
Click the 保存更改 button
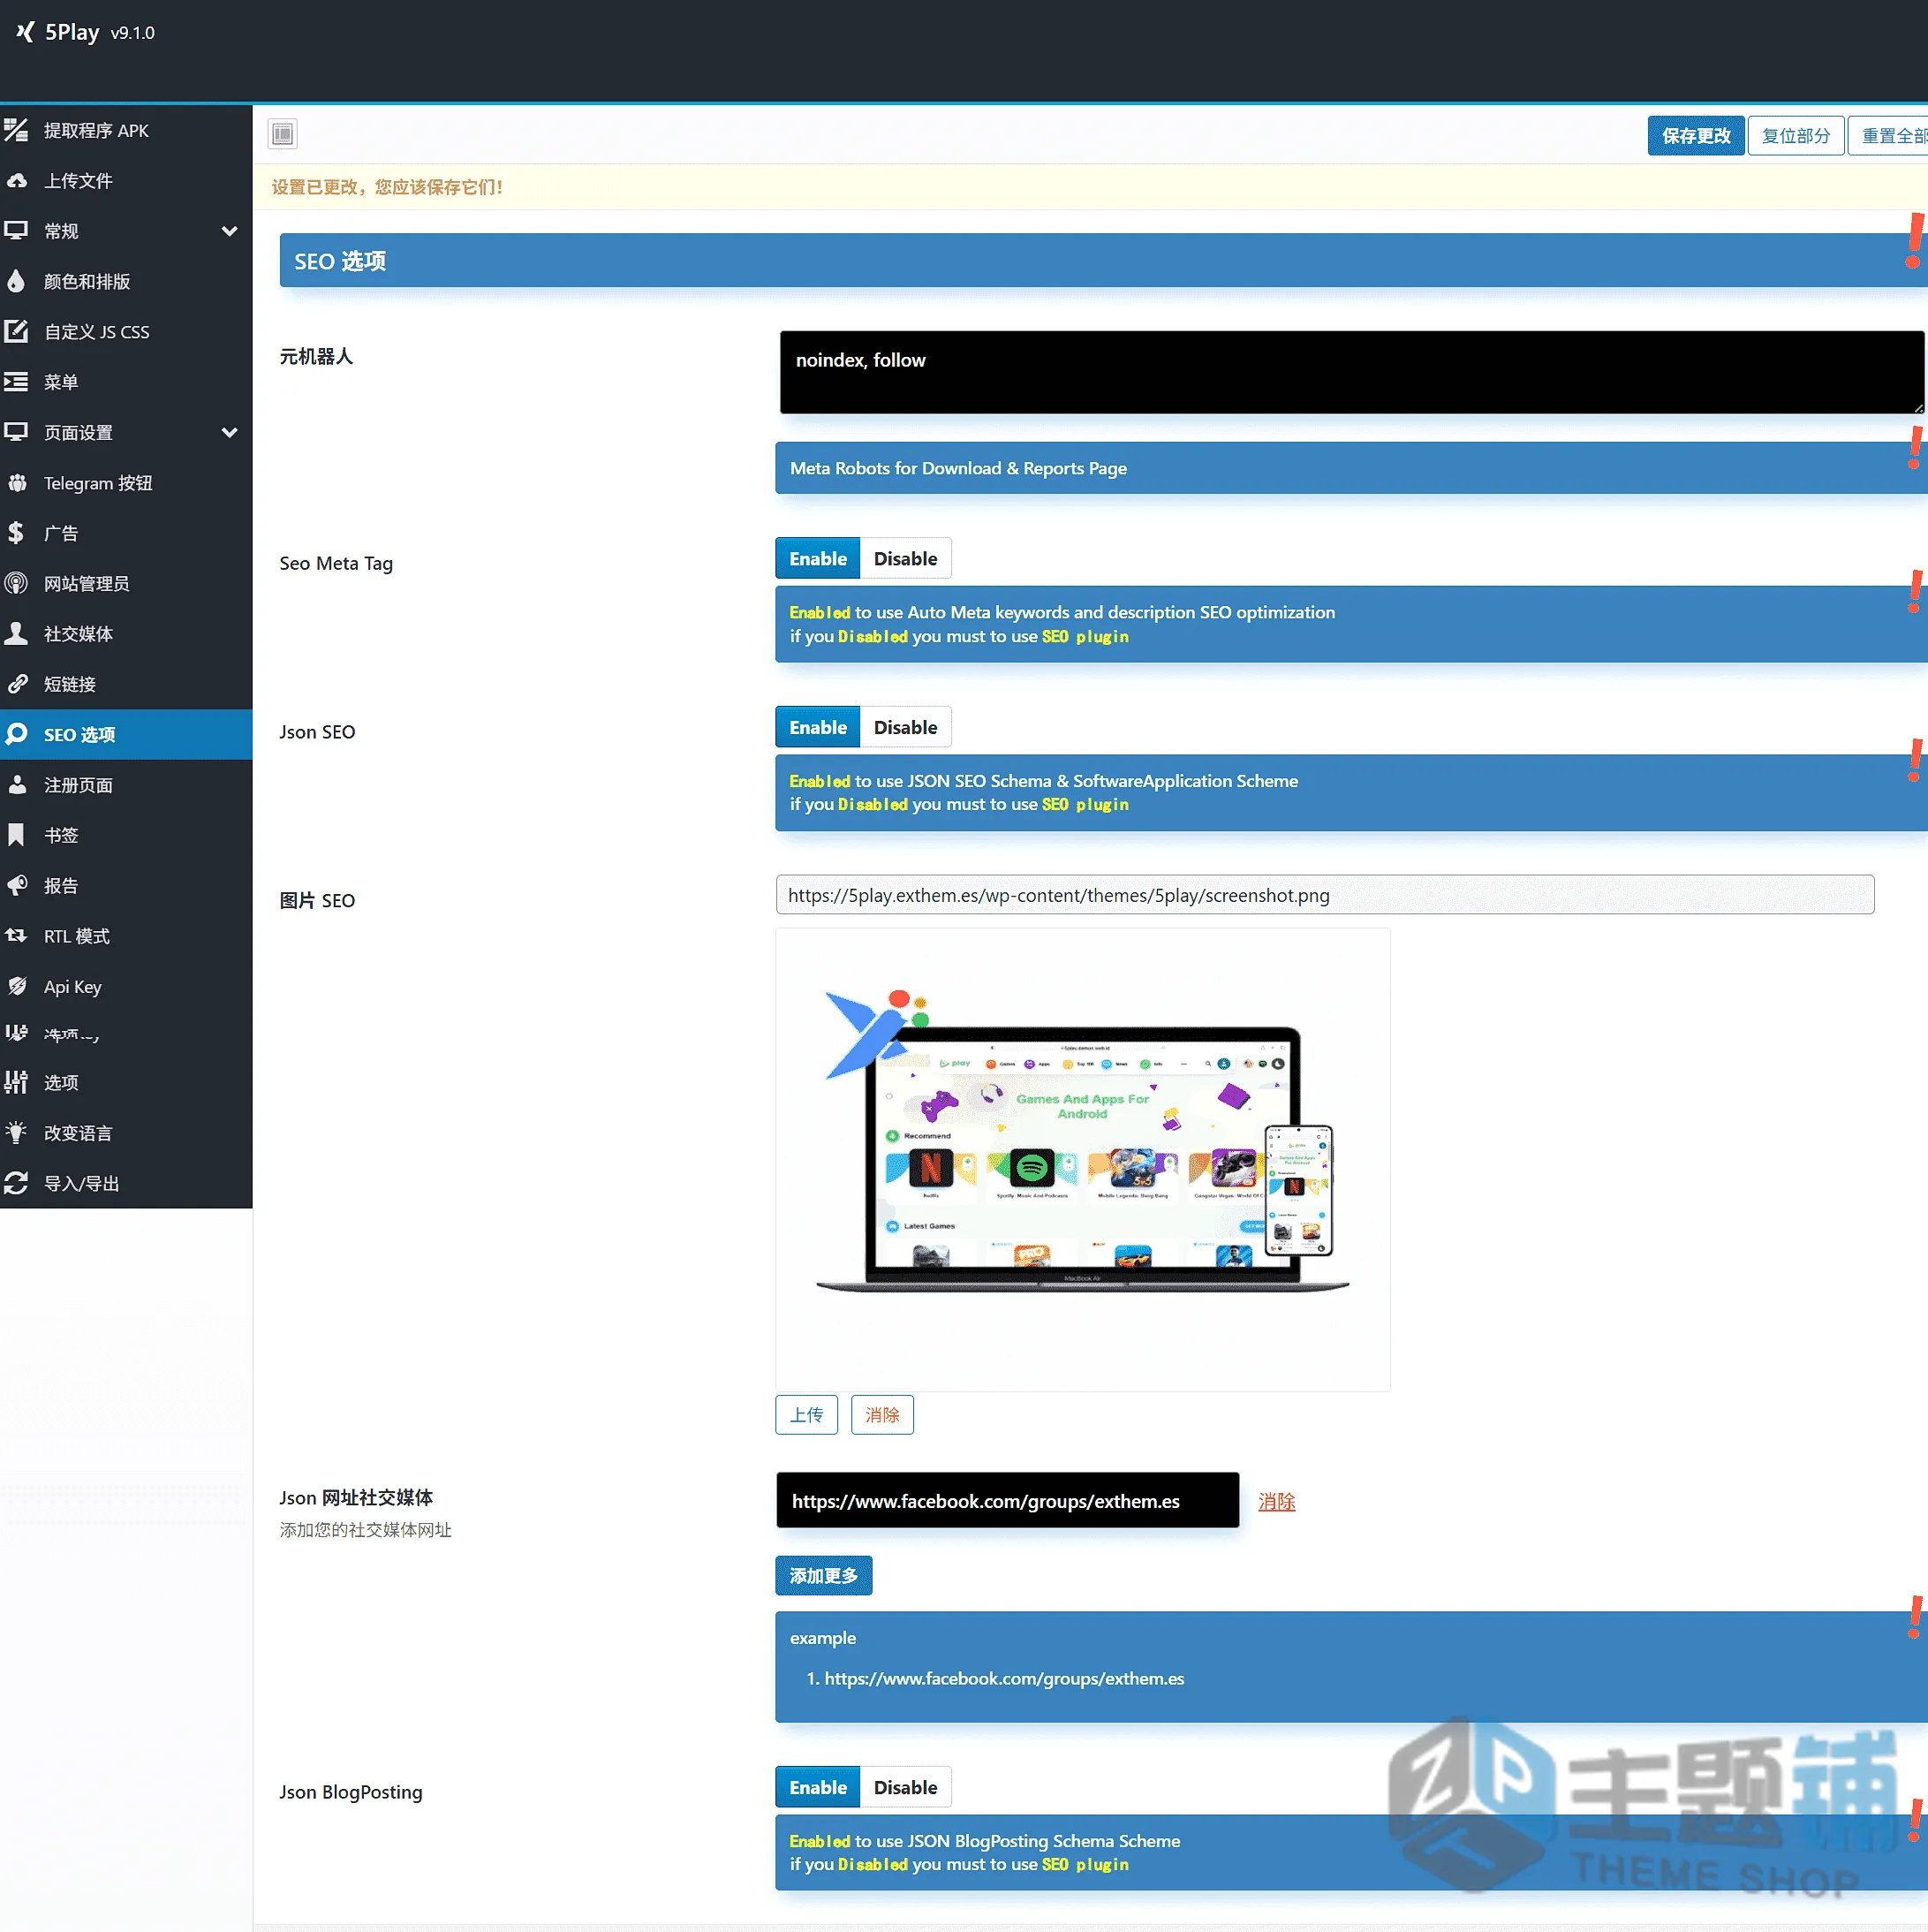click(x=1696, y=136)
